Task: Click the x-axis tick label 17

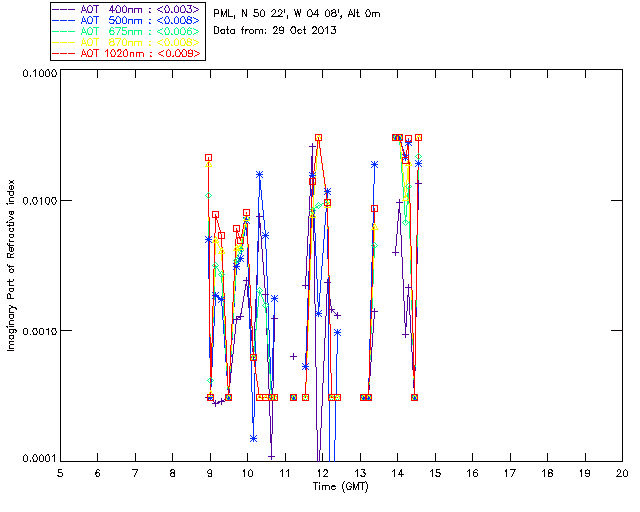Action: pyautogui.click(x=510, y=473)
